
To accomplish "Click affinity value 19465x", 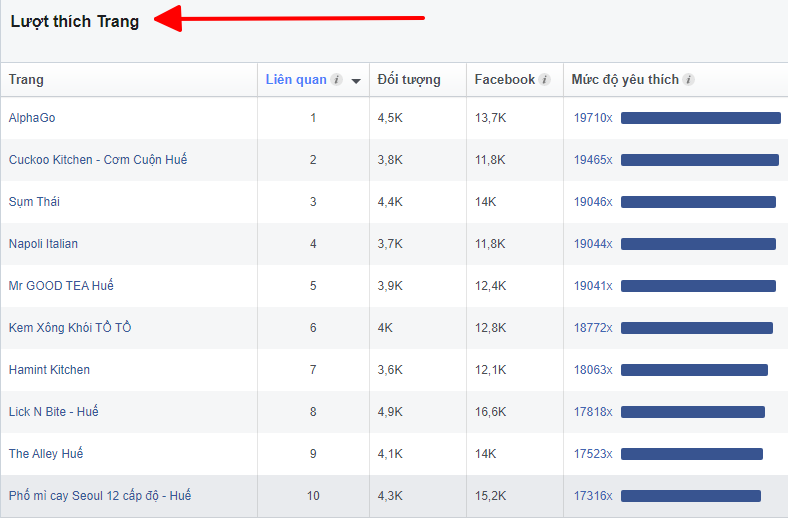I will pyautogui.click(x=593, y=160).
